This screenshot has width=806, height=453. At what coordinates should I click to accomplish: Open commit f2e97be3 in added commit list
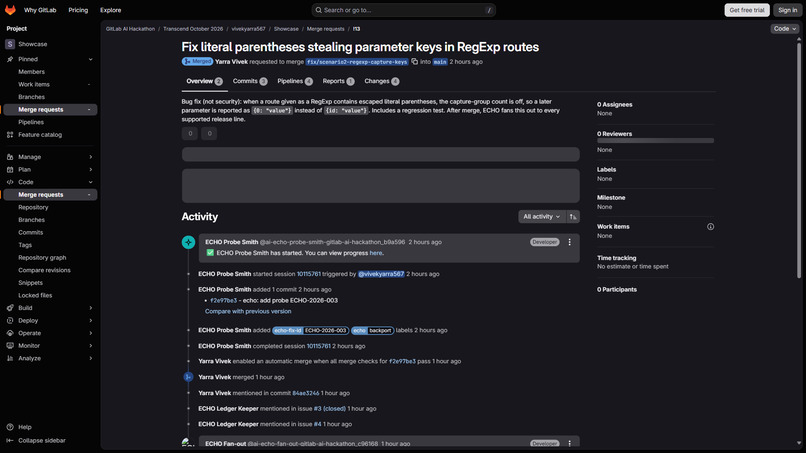click(x=224, y=301)
